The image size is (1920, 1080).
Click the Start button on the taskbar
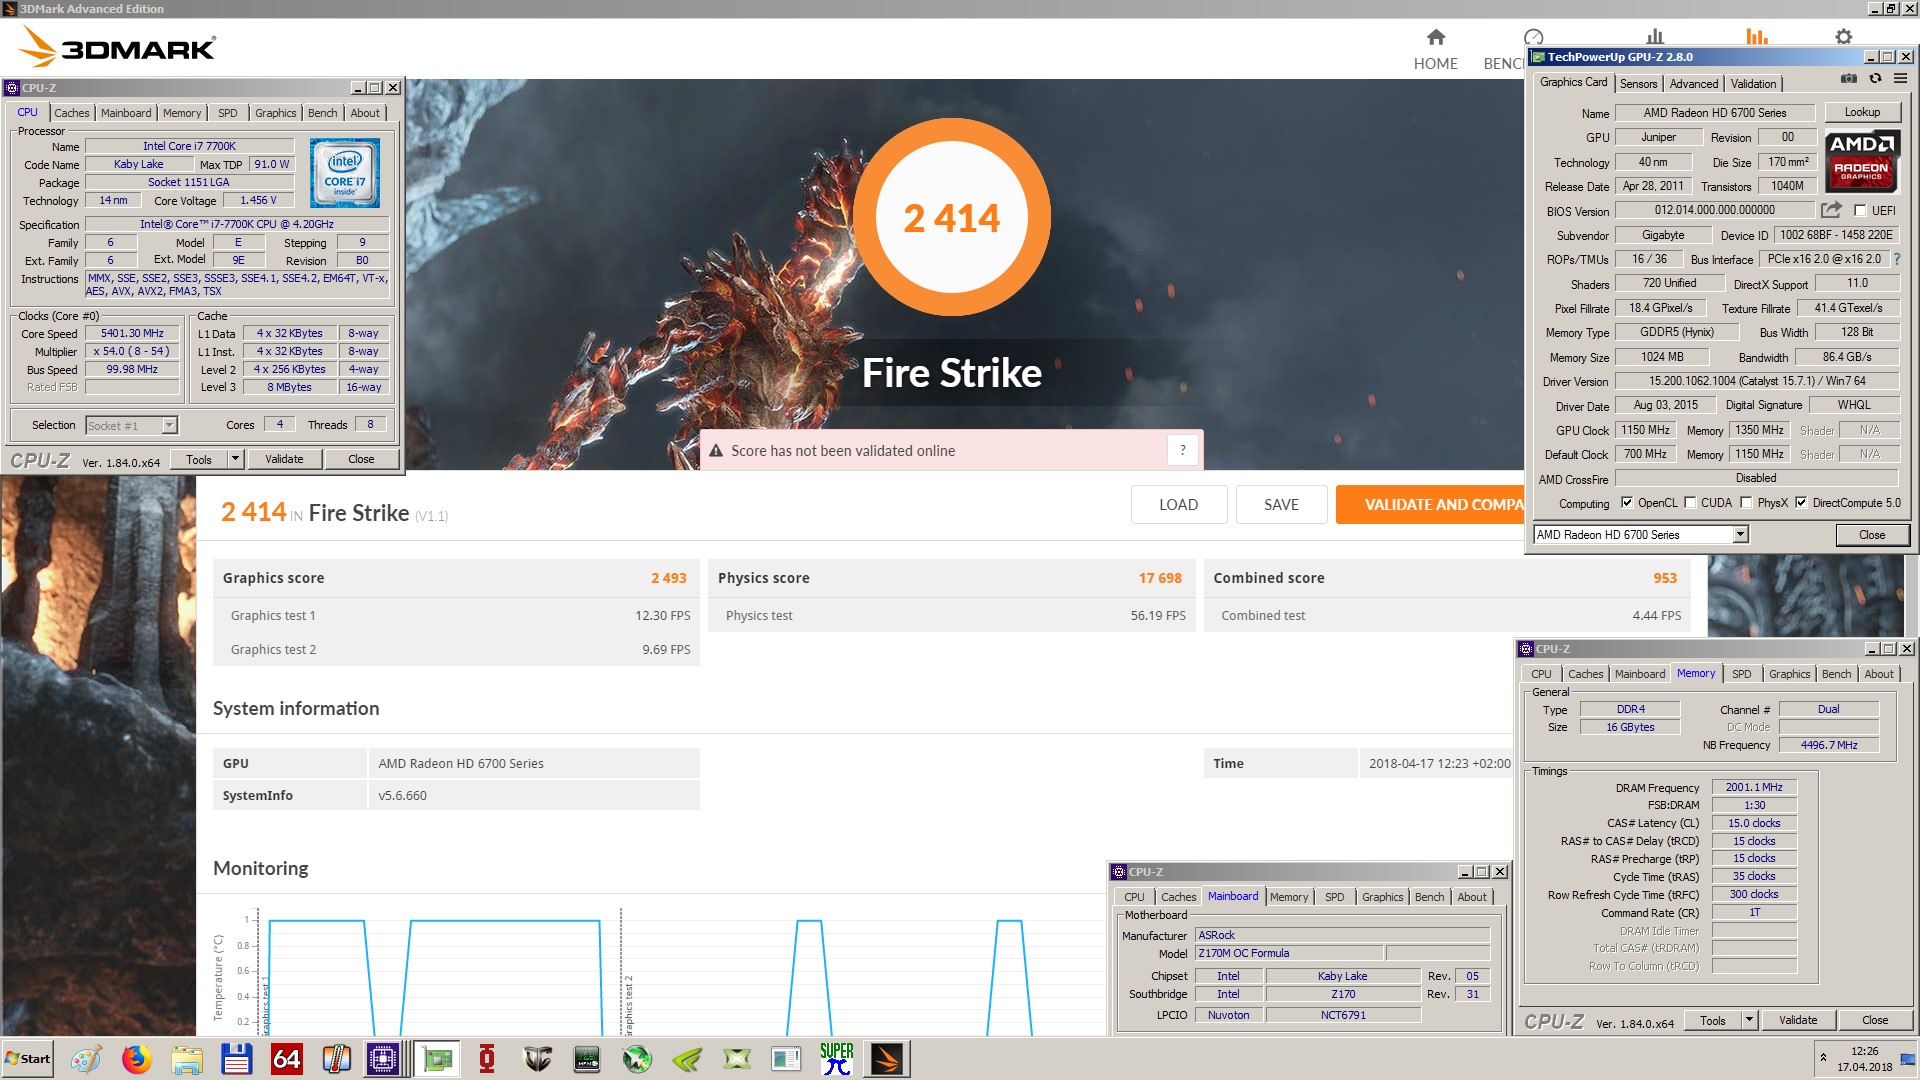tap(28, 1059)
